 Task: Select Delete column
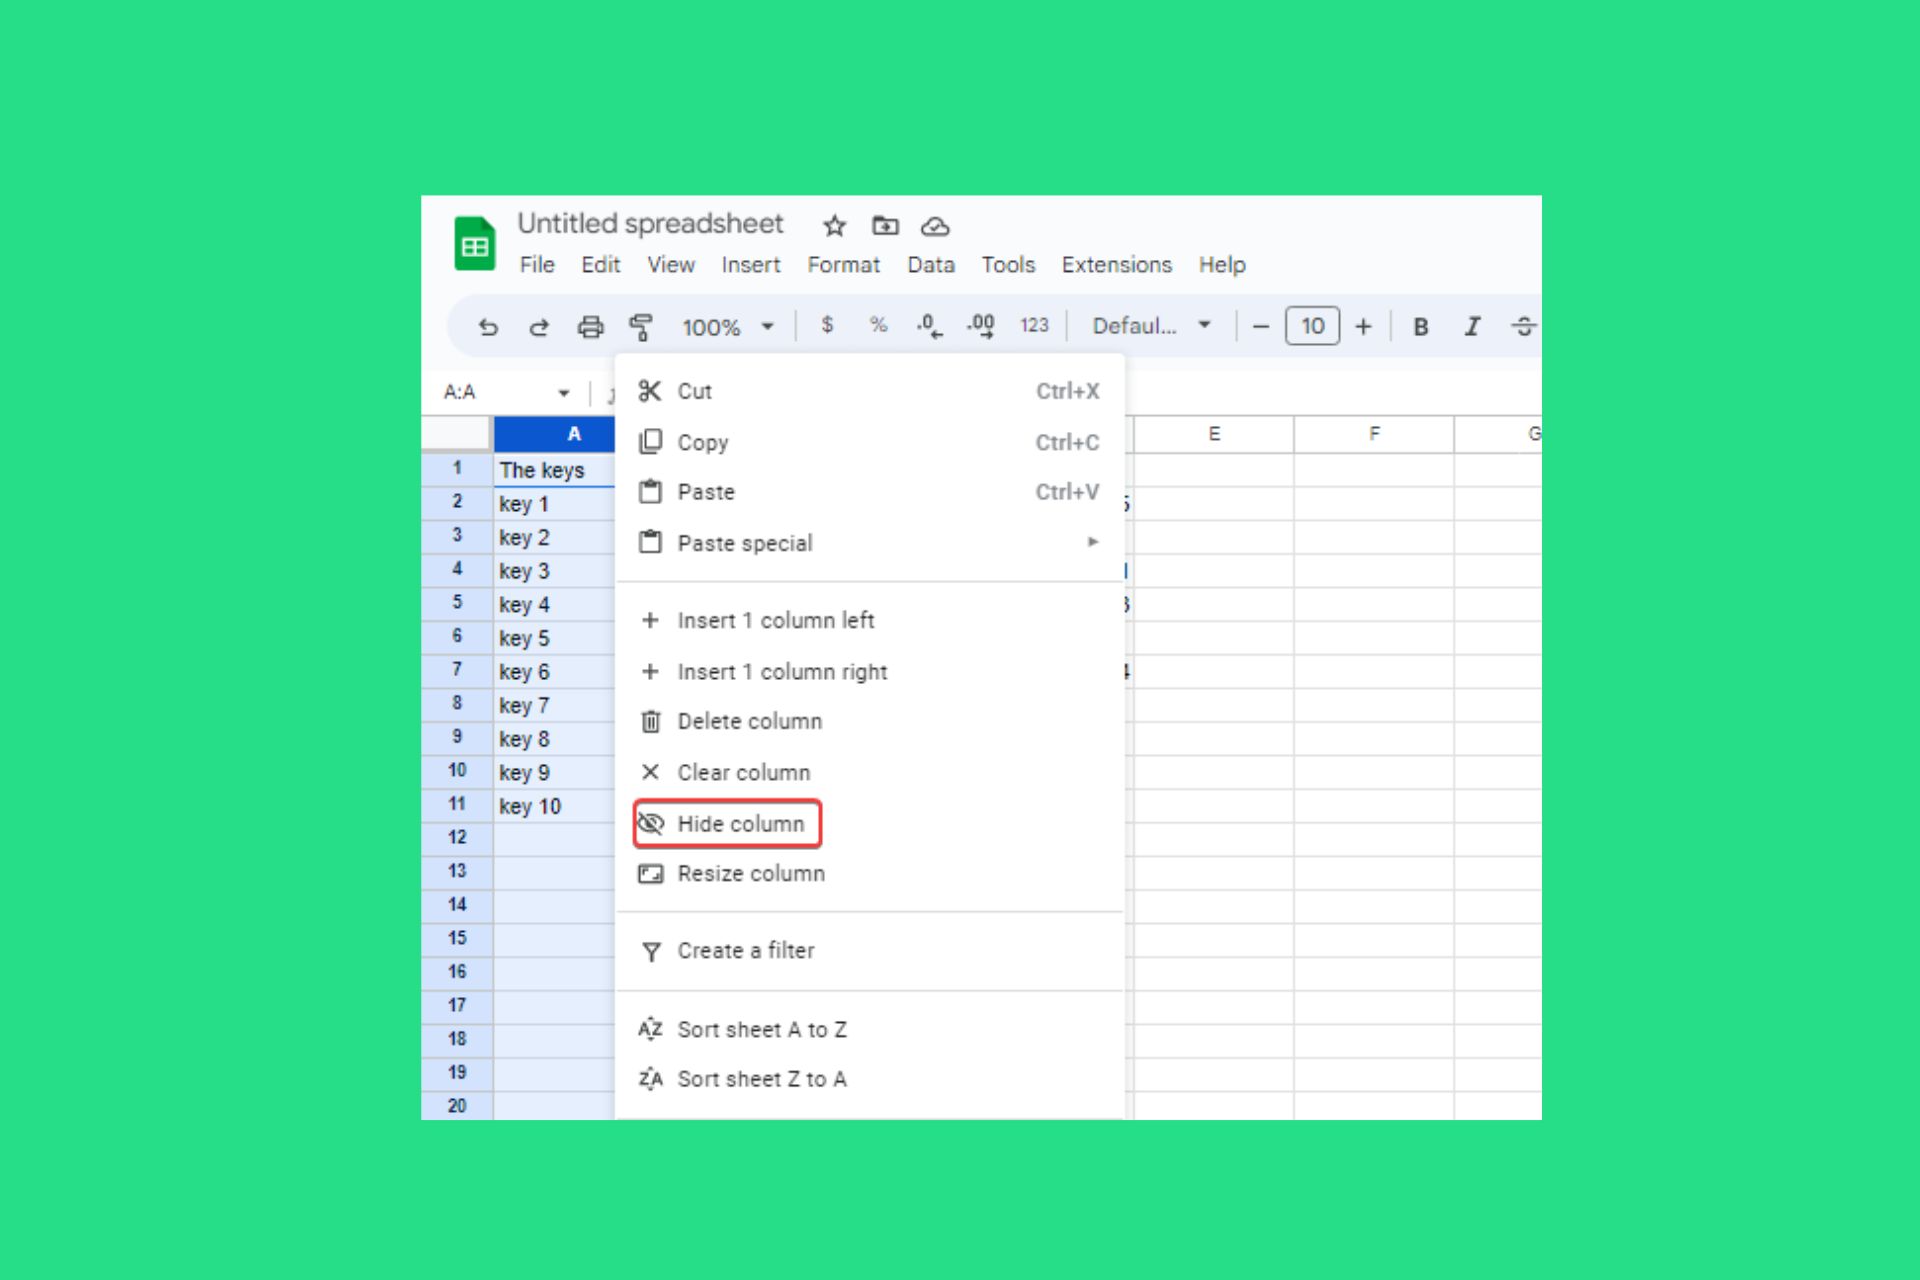[x=870, y=721]
